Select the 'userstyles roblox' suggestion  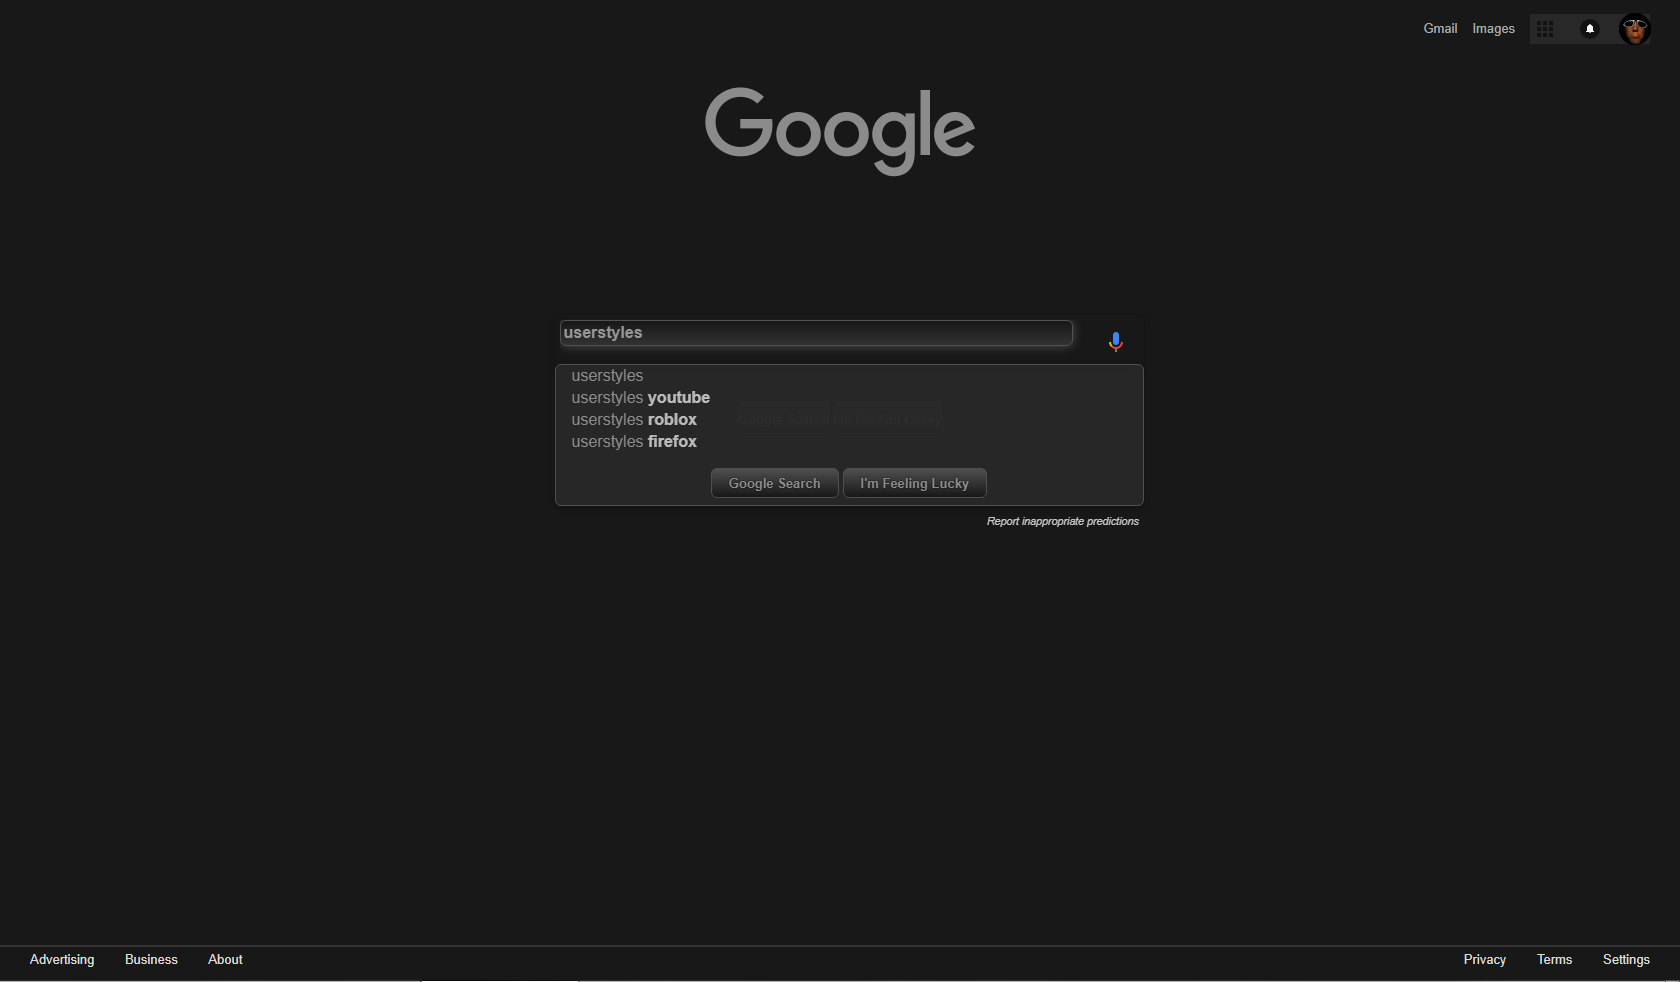(x=849, y=420)
